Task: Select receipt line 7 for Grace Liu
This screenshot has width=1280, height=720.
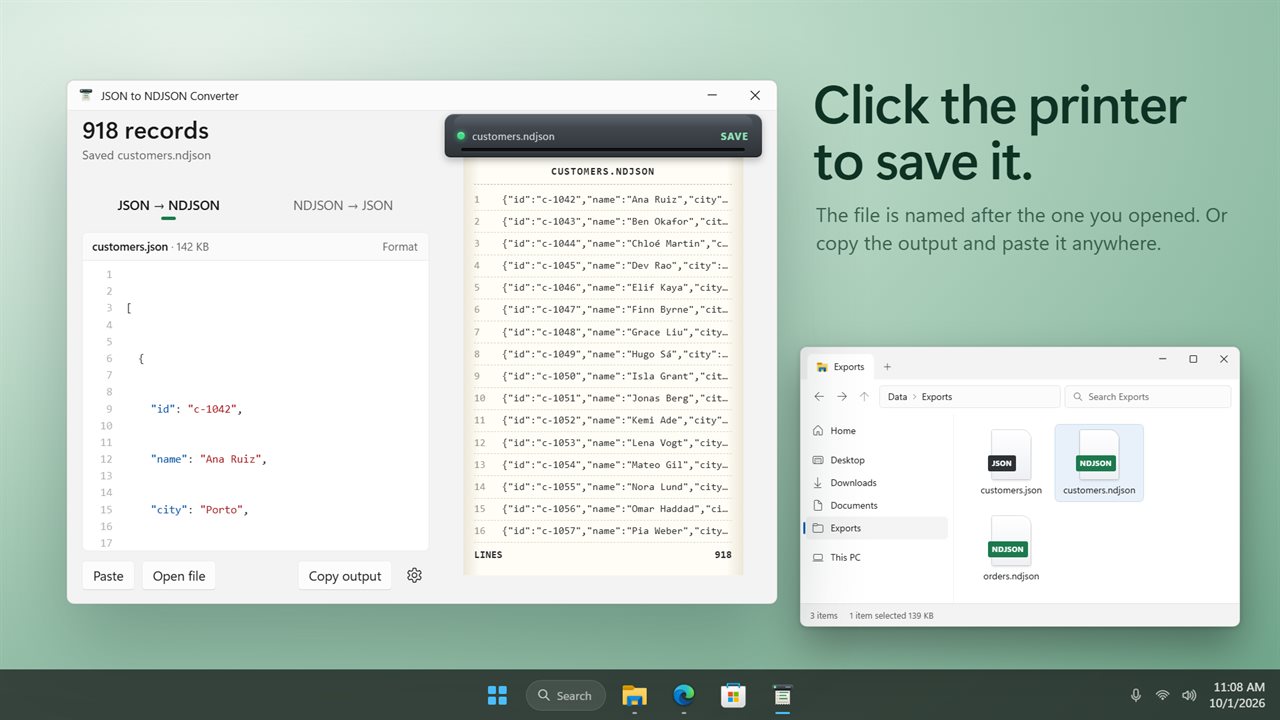Action: pos(603,332)
